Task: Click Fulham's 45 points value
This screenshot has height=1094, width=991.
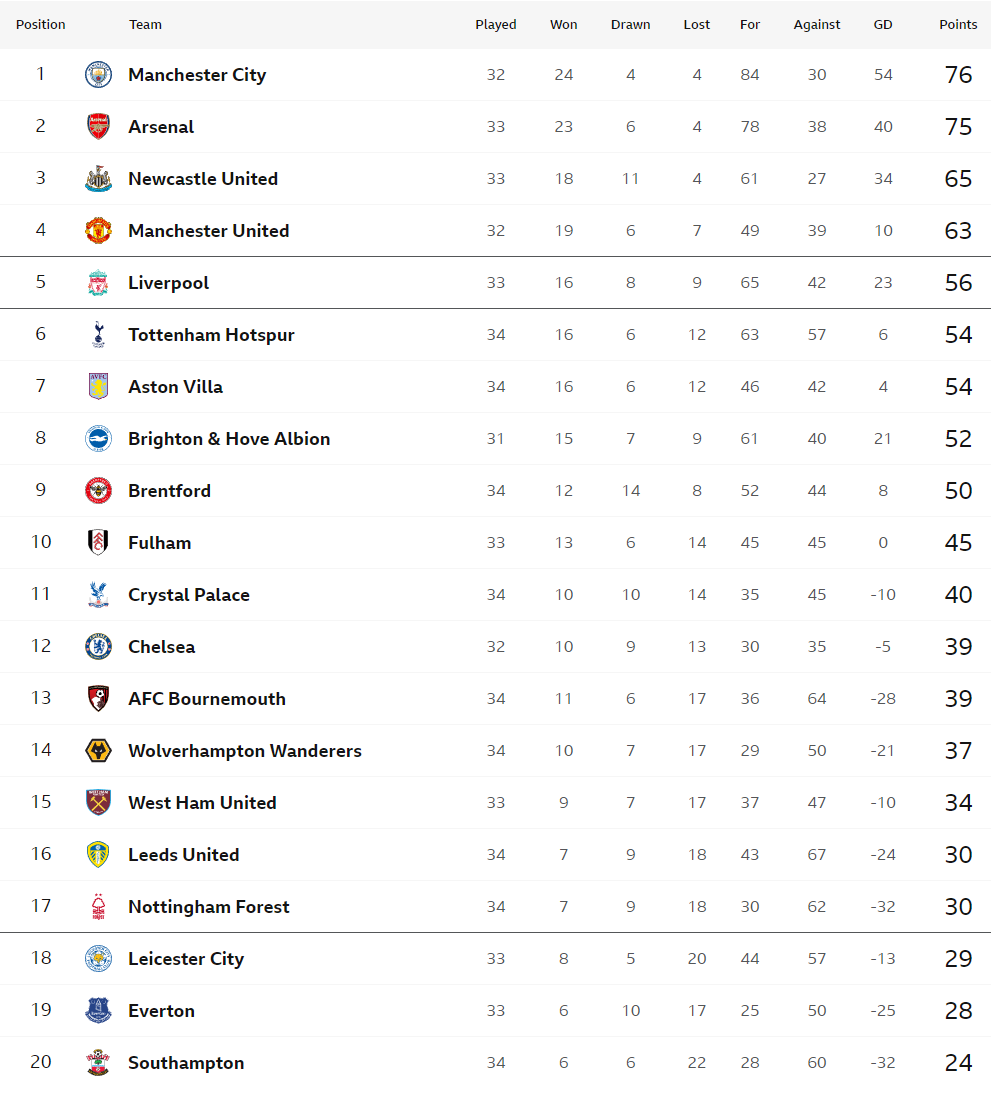Action: click(958, 543)
